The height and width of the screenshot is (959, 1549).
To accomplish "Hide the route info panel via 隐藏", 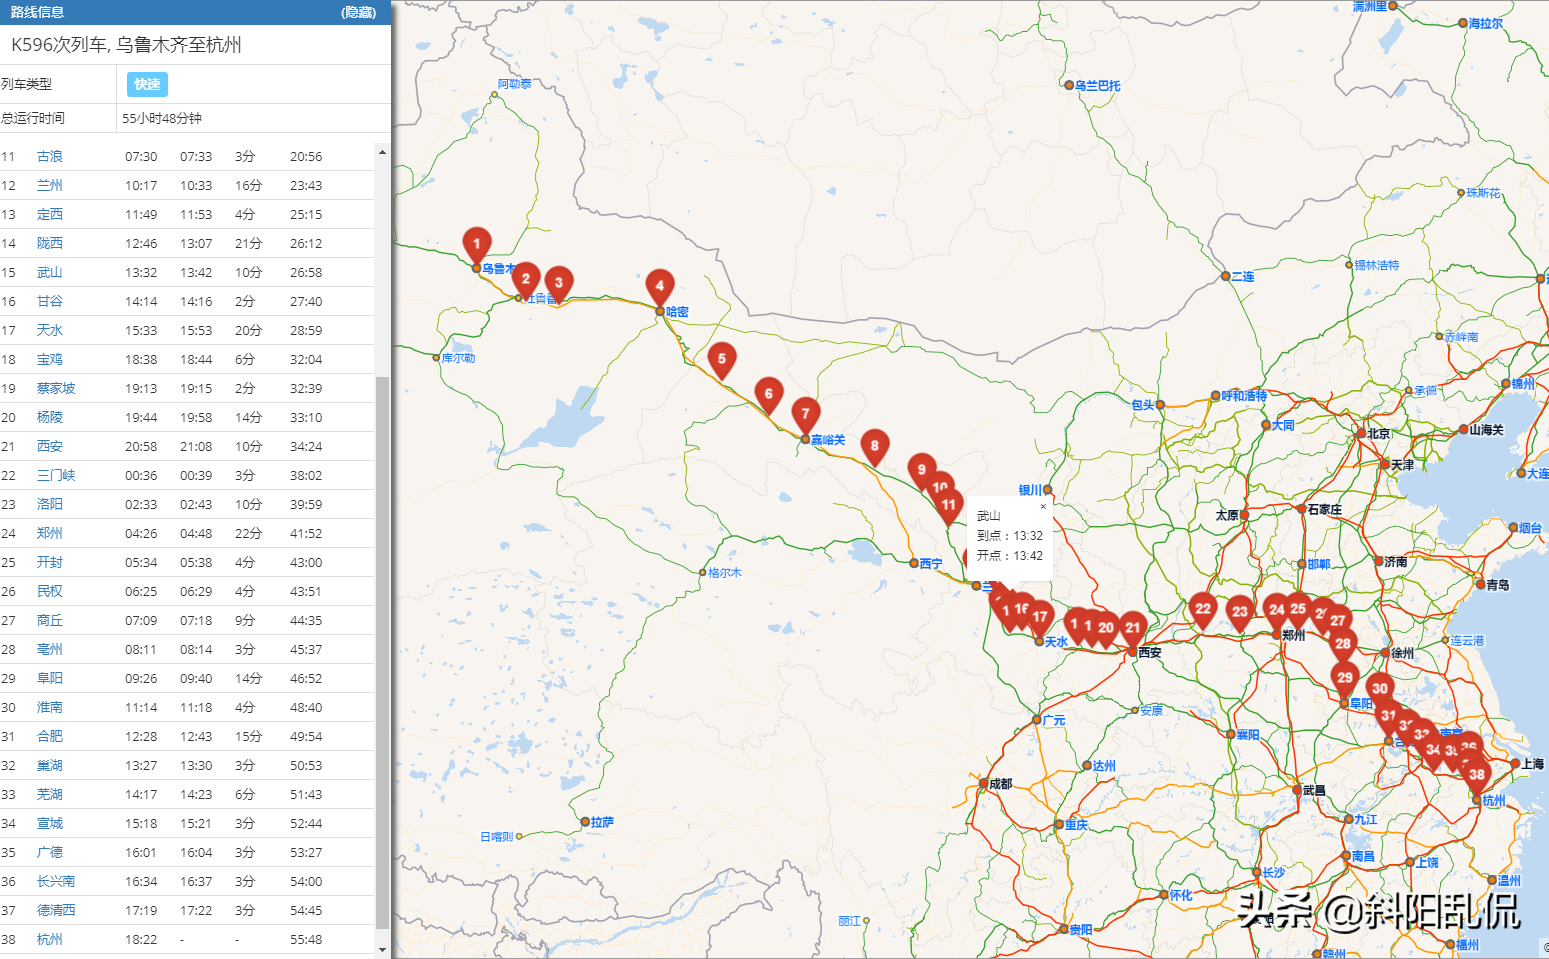I will tap(358, 12).
